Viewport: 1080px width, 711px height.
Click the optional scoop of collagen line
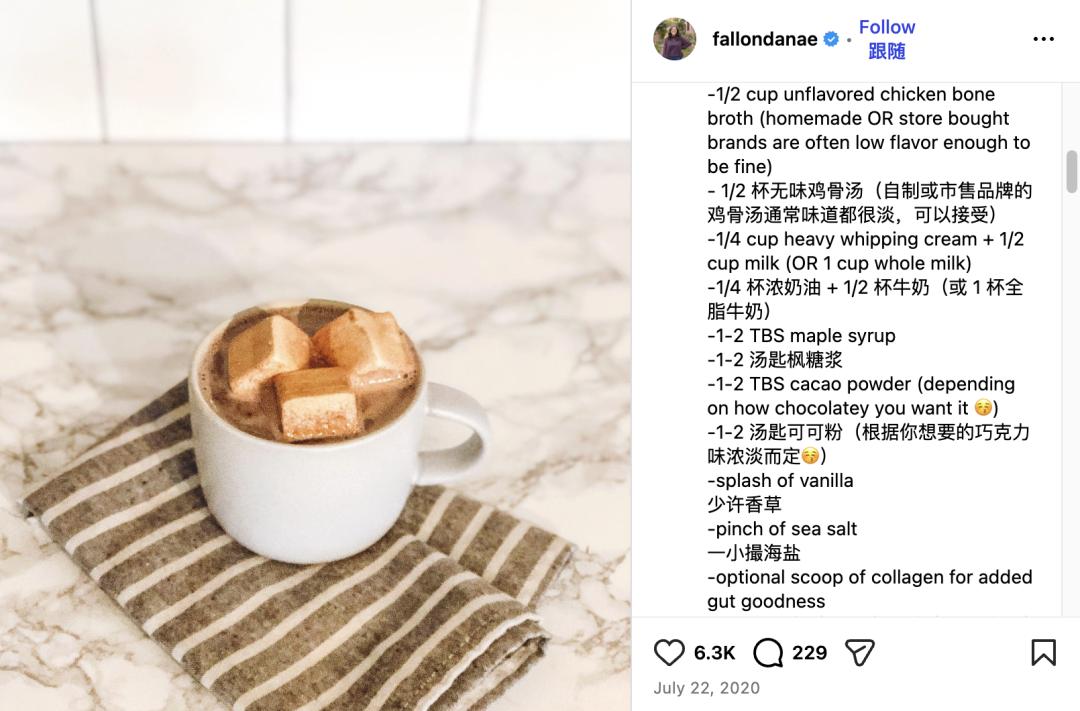coord(869,589)
